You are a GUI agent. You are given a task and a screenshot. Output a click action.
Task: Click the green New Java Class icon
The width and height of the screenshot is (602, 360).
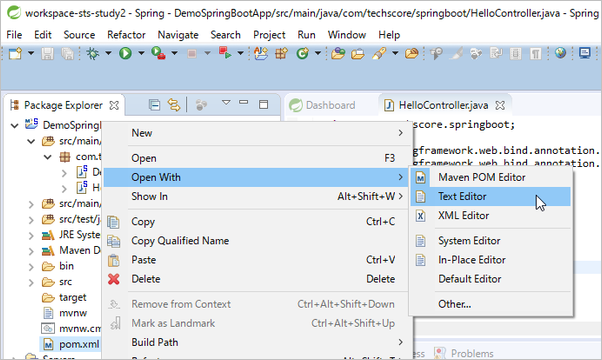[x=303, y=53]
